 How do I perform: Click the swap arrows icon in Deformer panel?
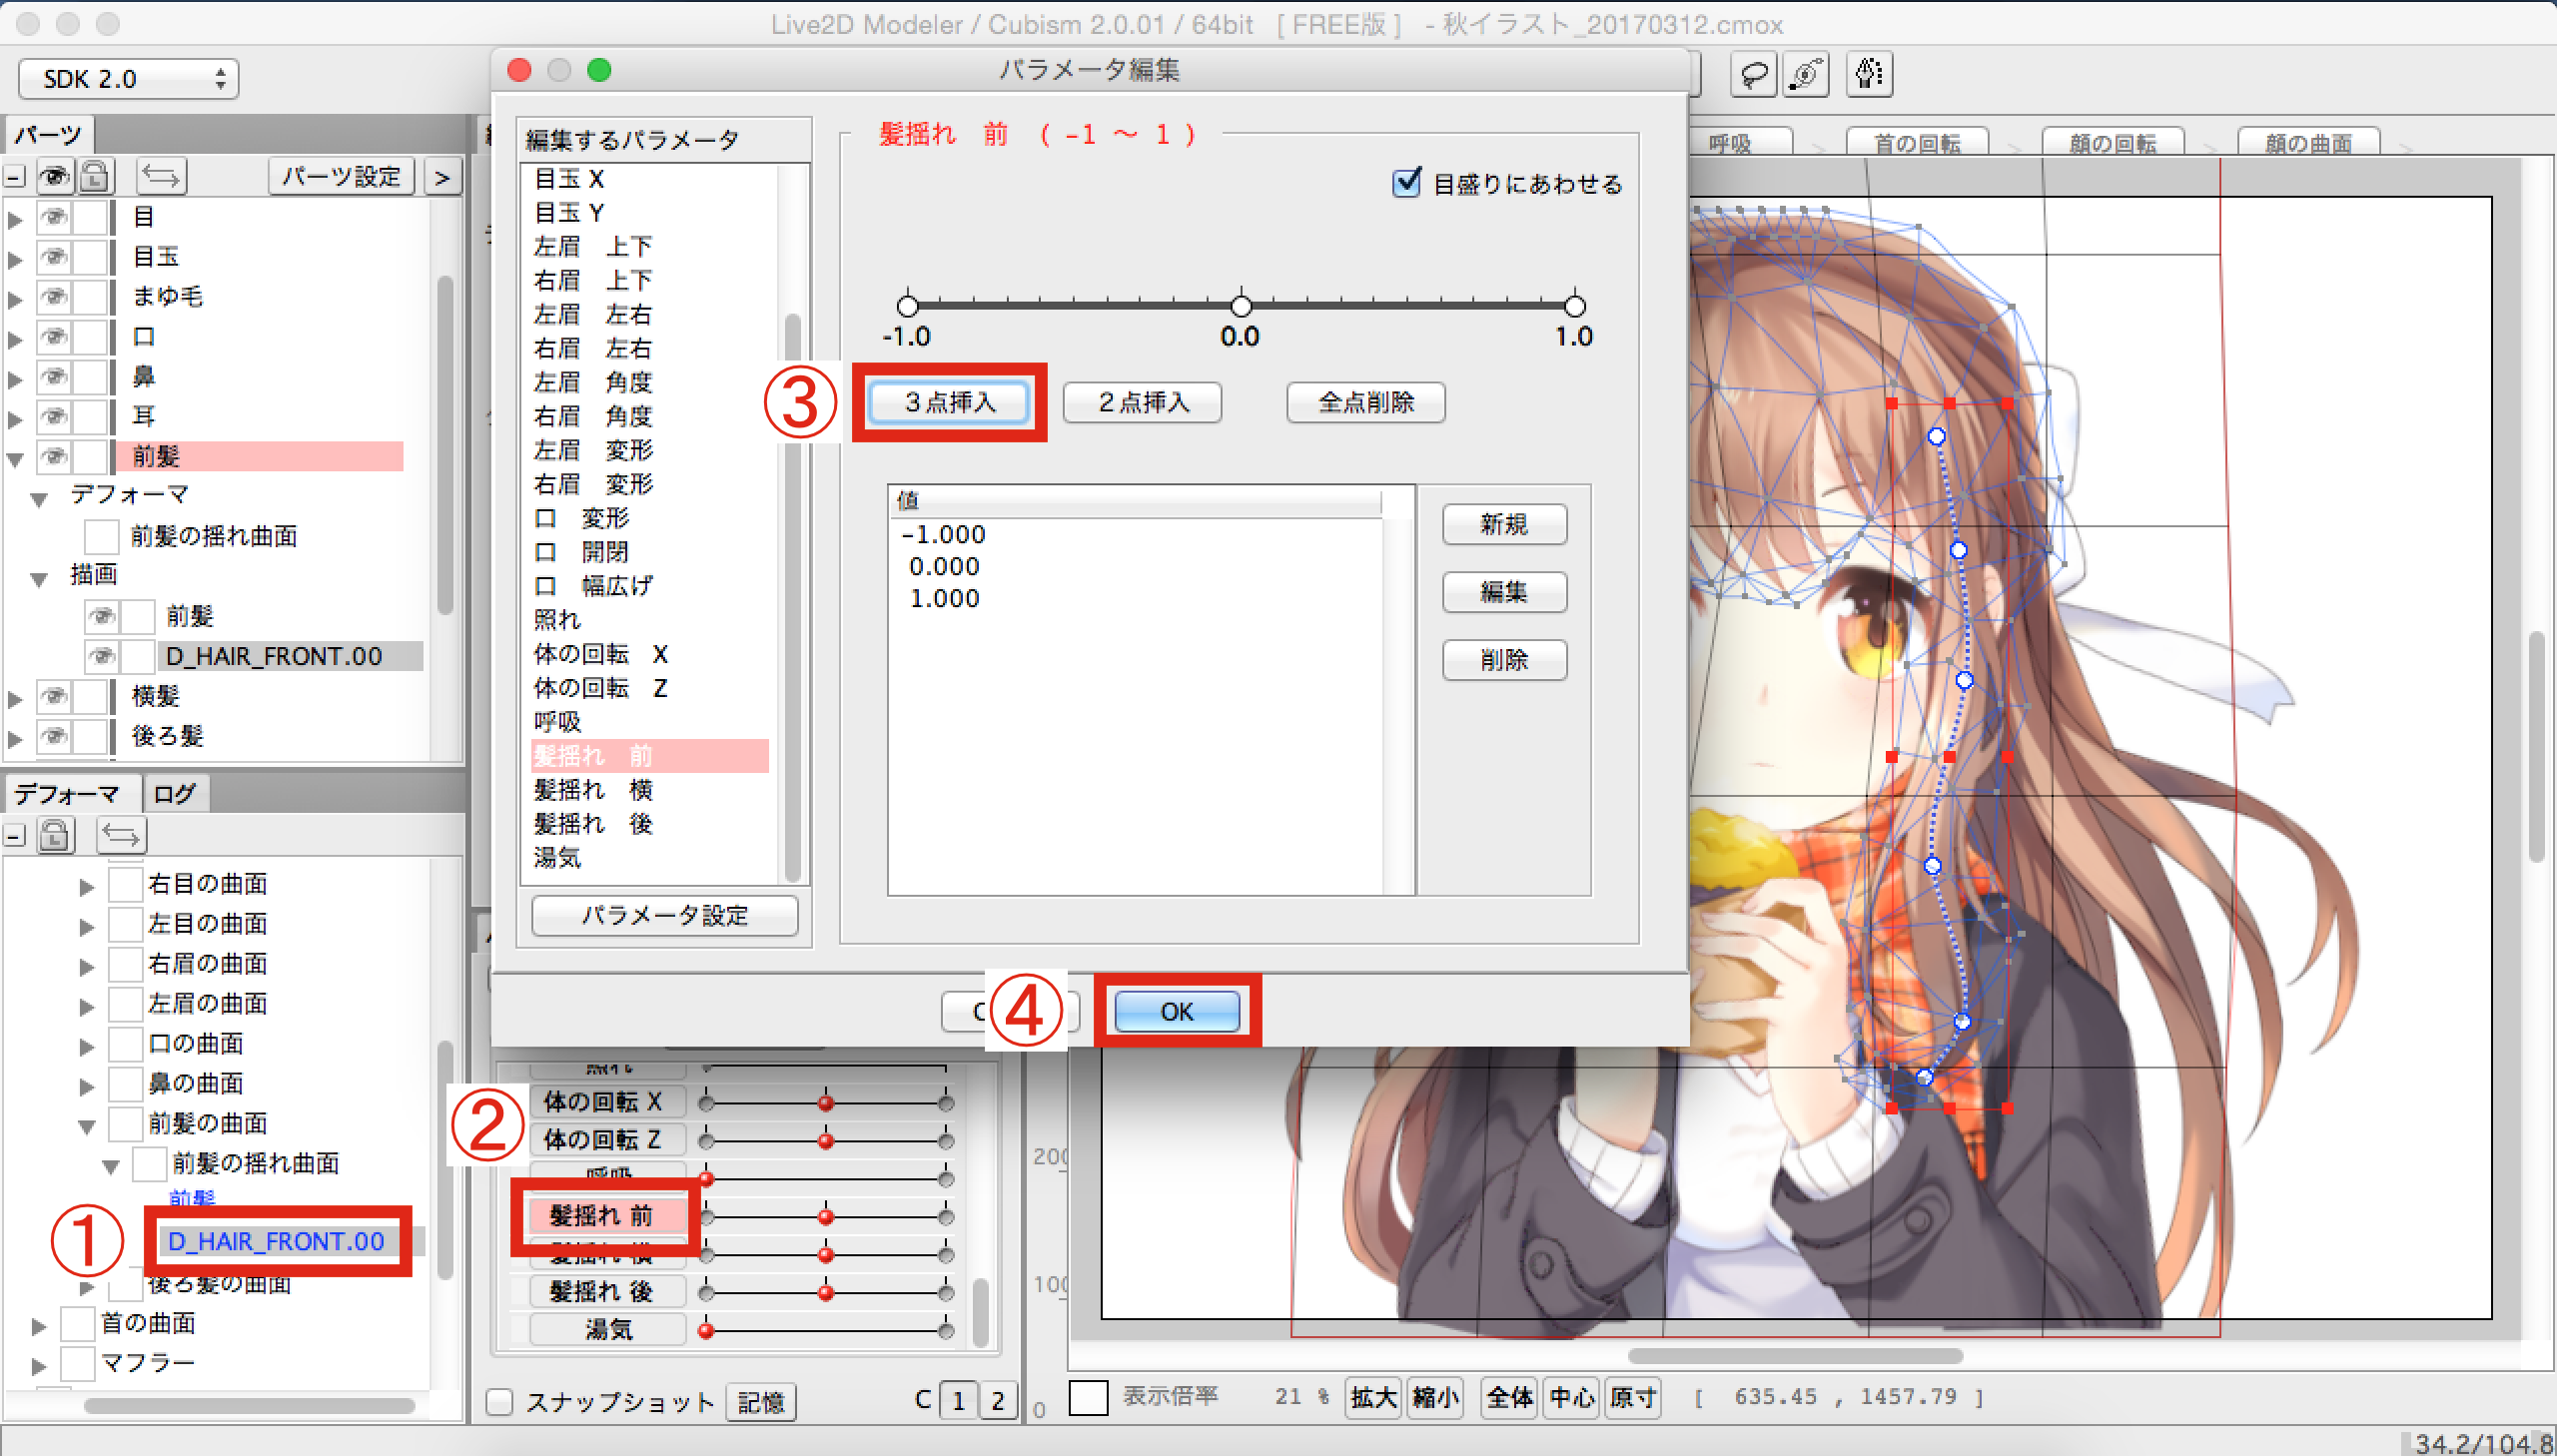coord(121,835)
